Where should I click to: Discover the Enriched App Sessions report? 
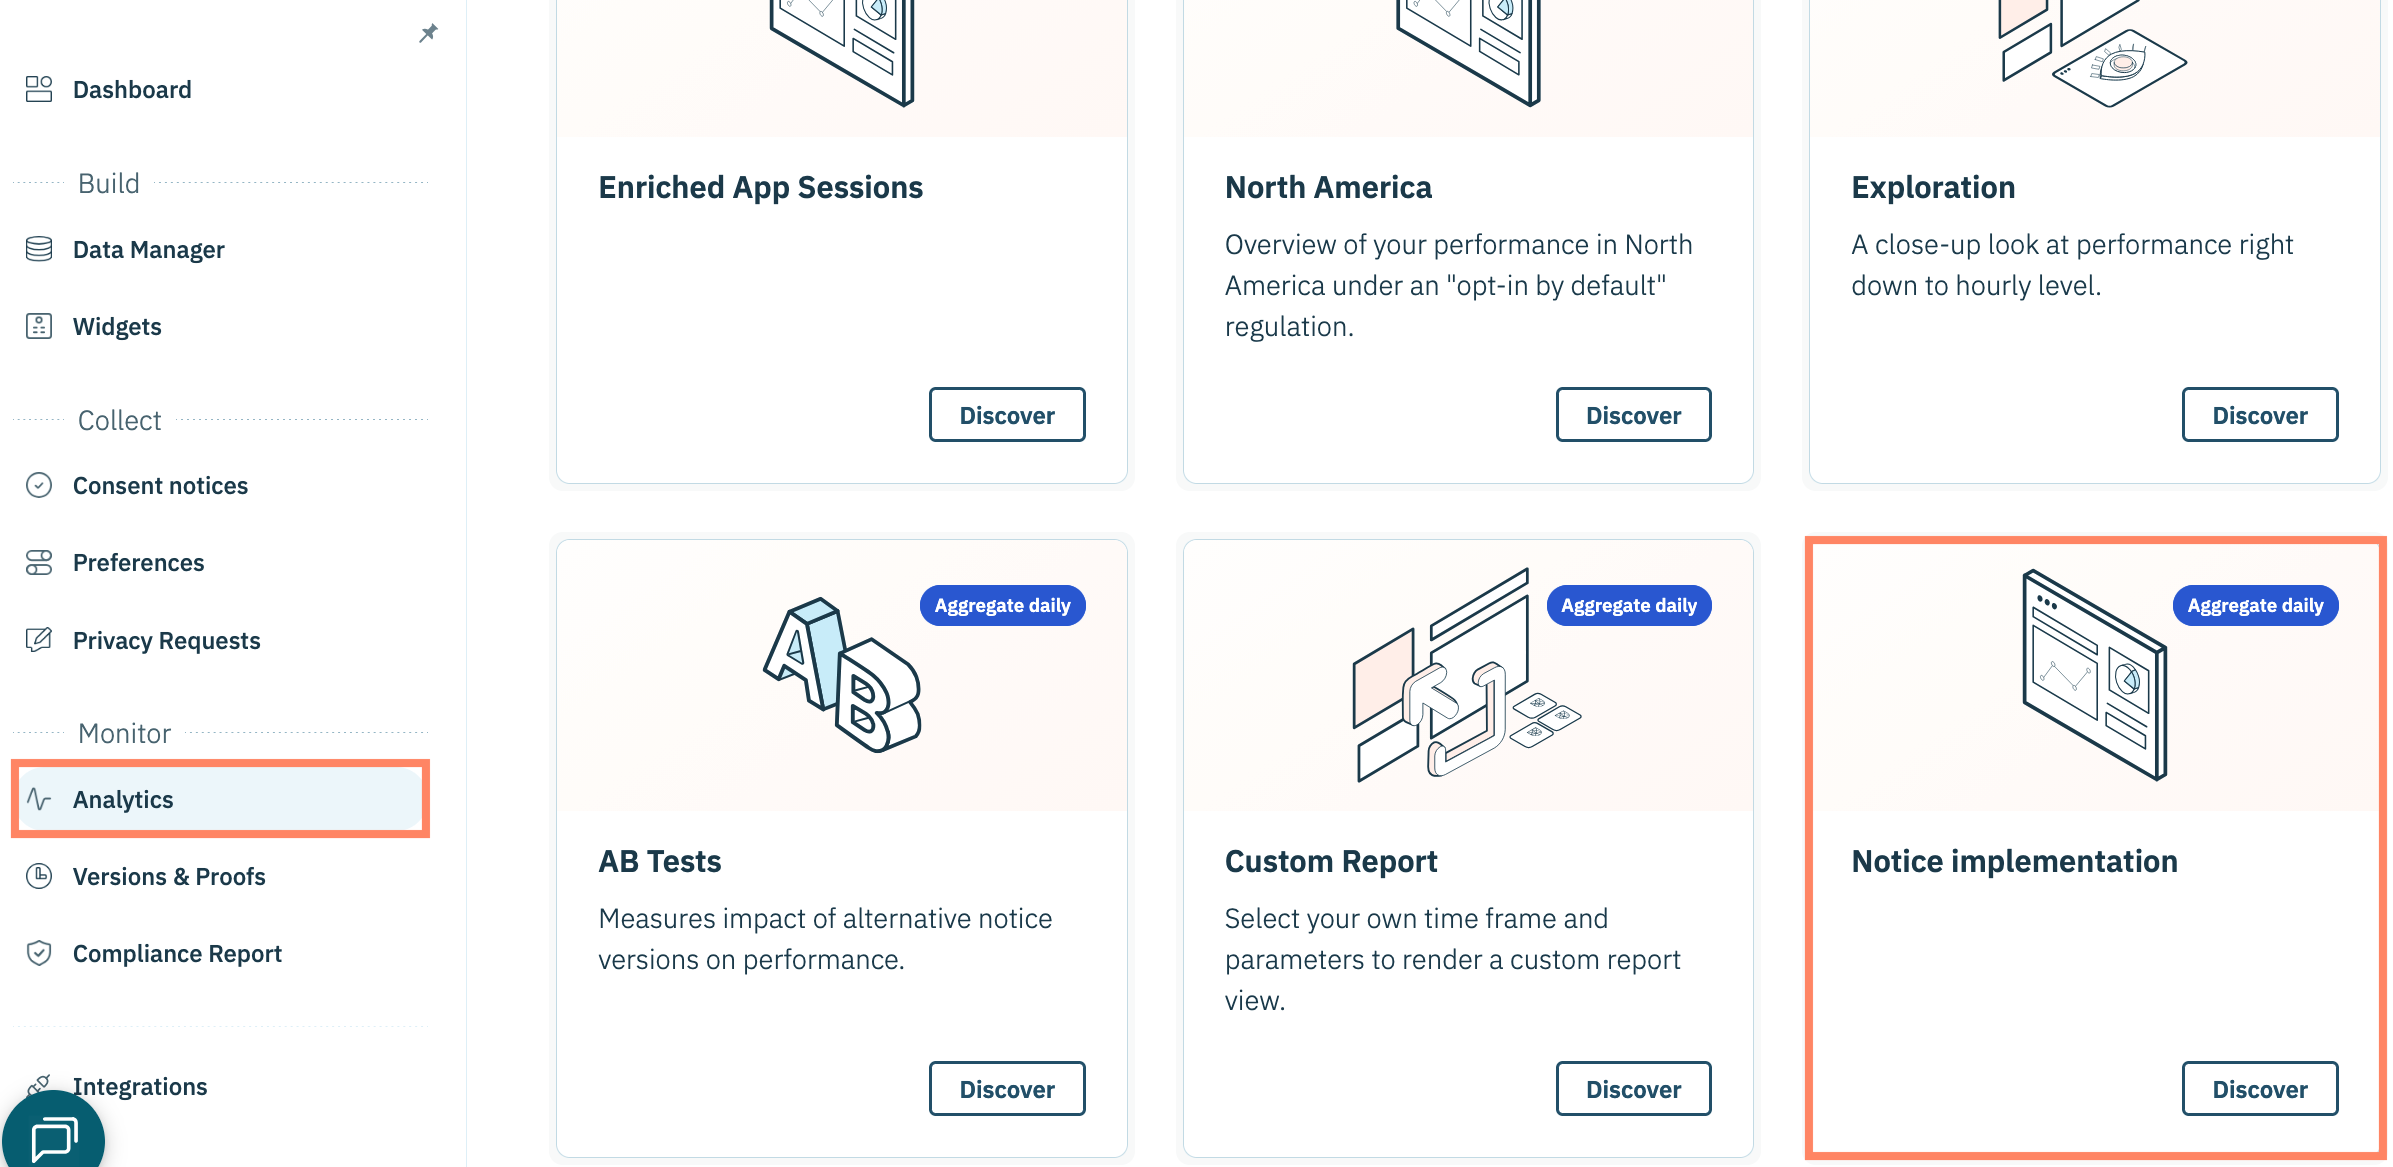point(1006,415)
